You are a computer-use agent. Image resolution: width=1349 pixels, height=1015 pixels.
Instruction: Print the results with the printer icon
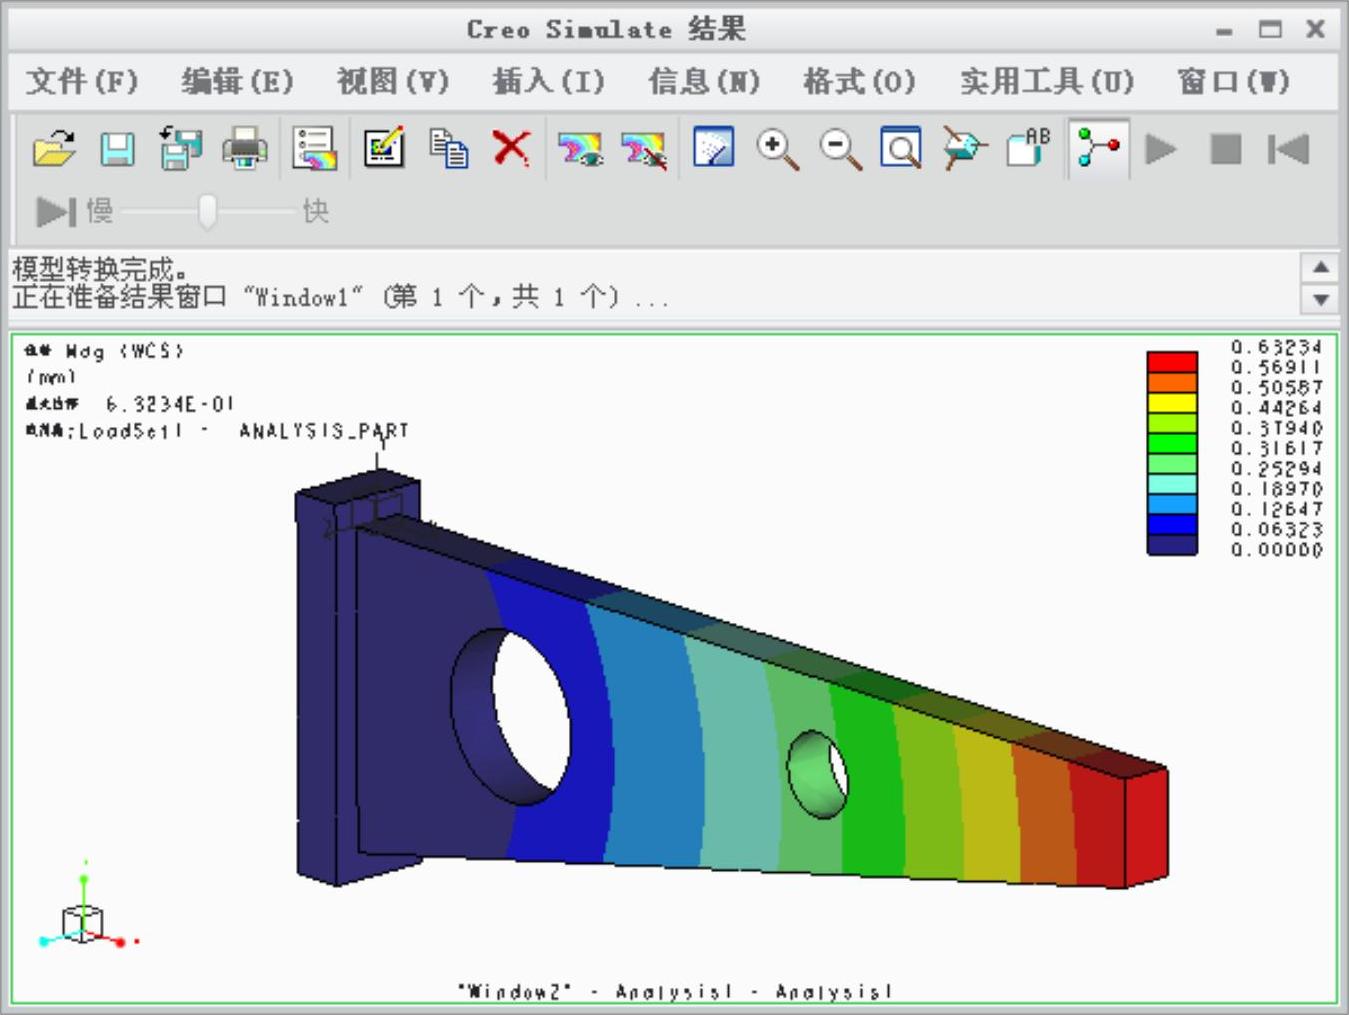(245, 150)
